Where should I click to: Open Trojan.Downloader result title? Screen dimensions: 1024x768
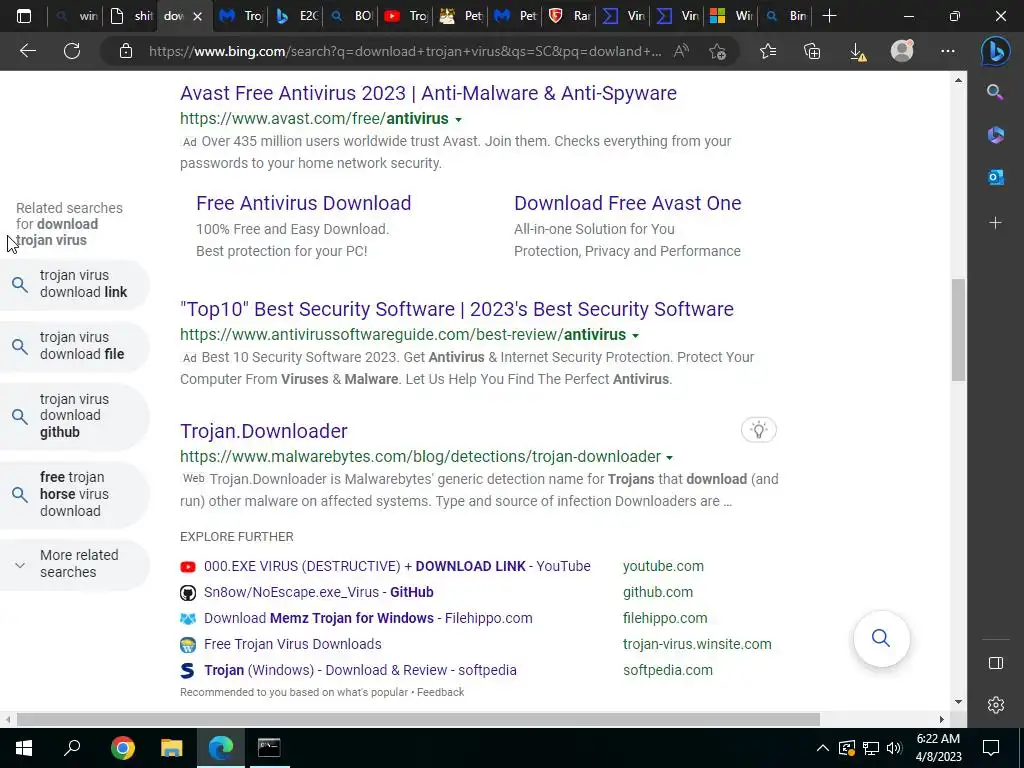tap(264, 431)
